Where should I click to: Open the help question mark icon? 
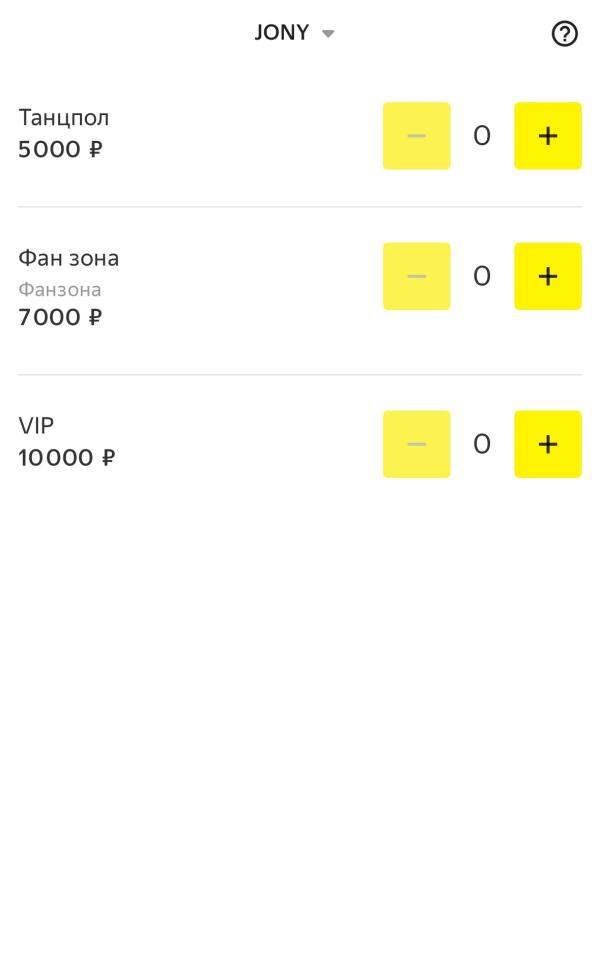tap(565, 34)
